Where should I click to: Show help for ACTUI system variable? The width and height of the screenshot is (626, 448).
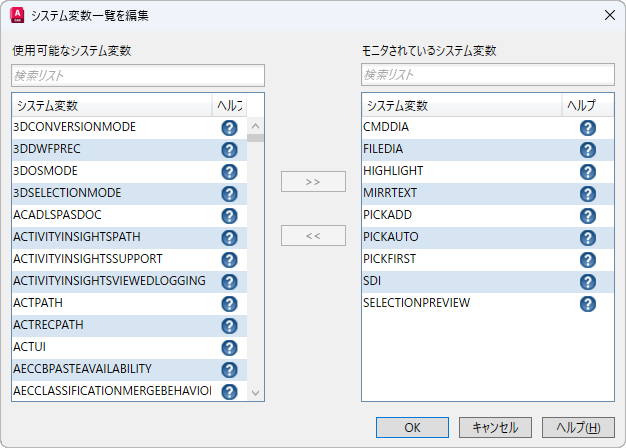tap(229, 347)
